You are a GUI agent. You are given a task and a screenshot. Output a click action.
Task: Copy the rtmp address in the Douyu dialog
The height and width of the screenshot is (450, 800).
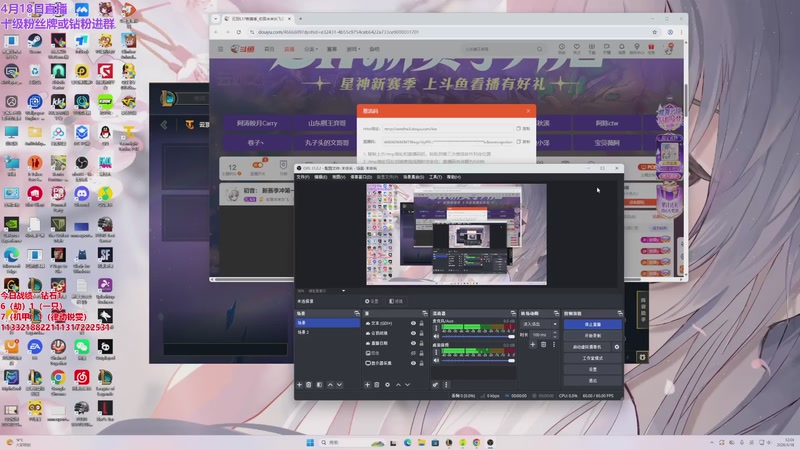523,129
